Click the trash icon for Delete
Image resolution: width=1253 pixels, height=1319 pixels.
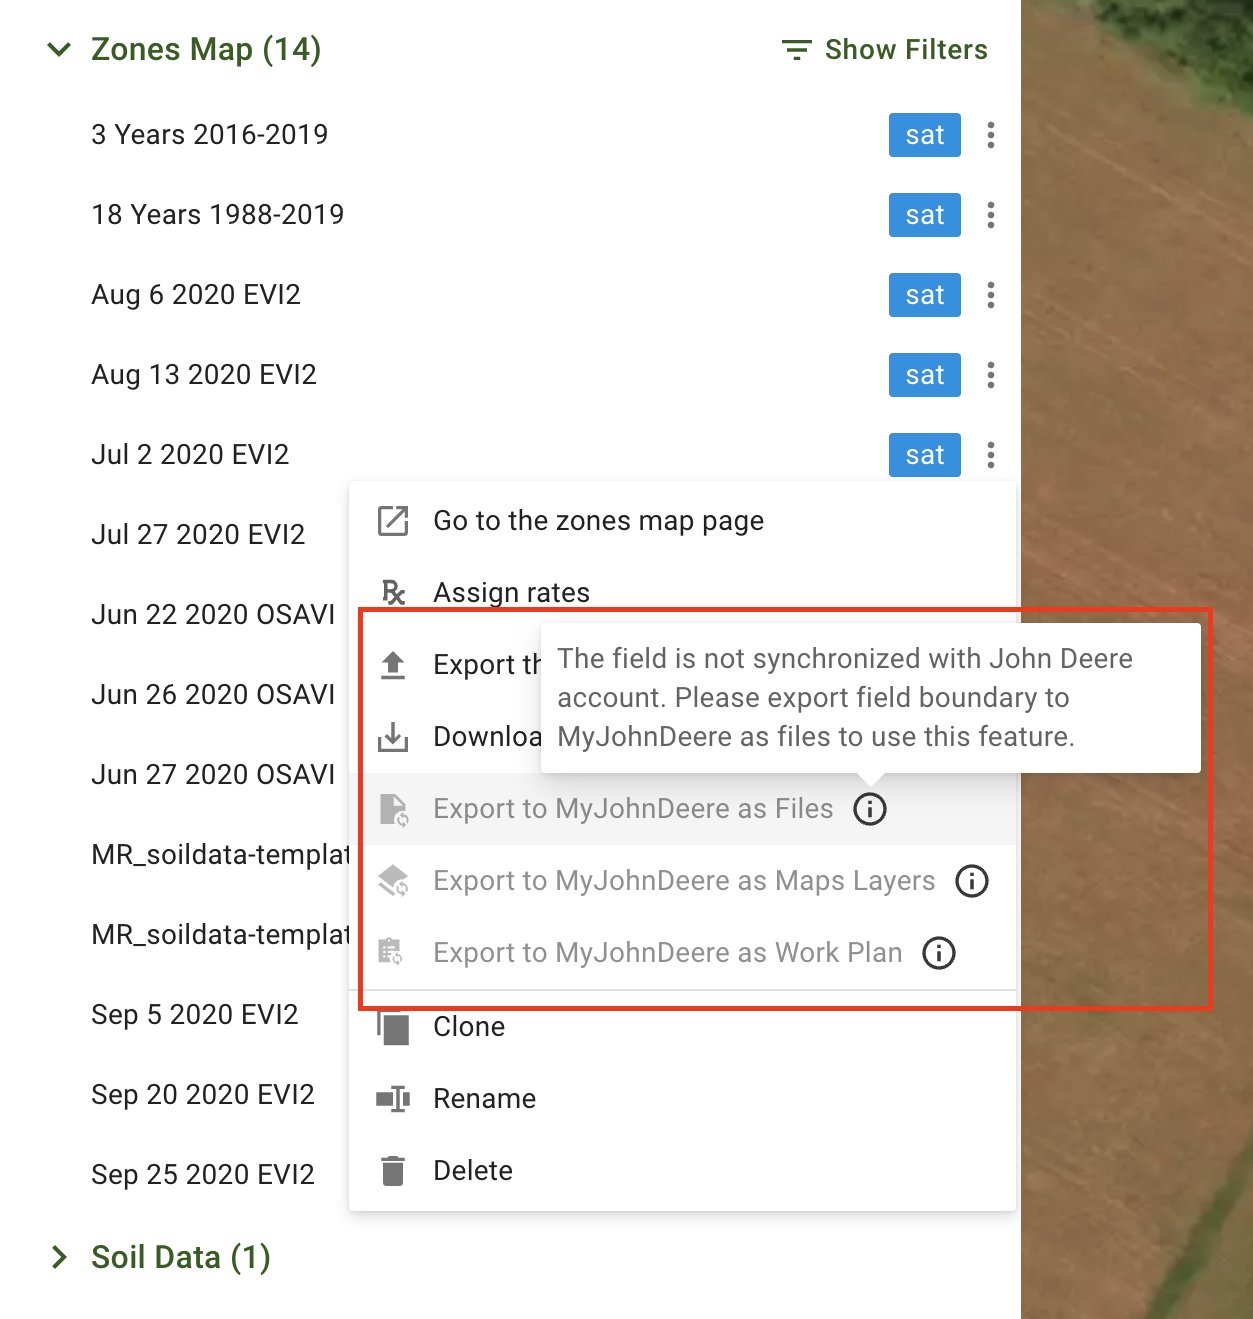pyautogui.click(x=394, y=1171)
